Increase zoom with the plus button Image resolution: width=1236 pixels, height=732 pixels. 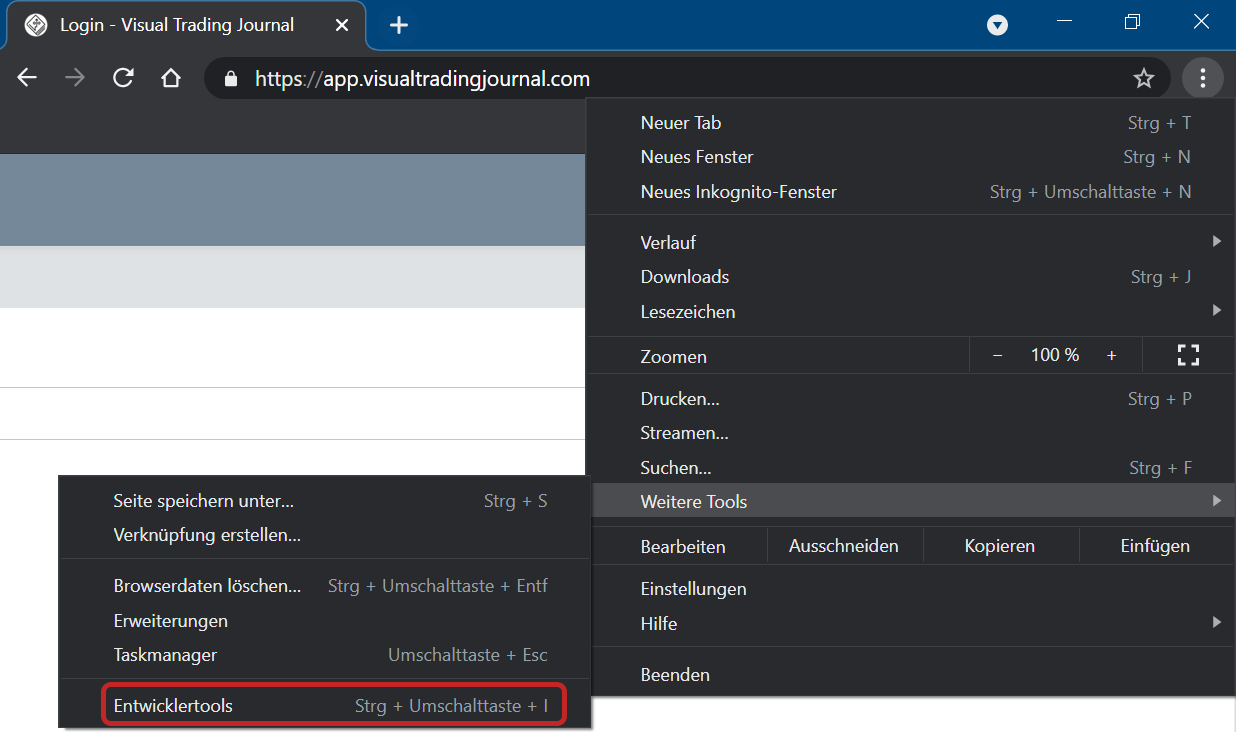(1111, 355)
